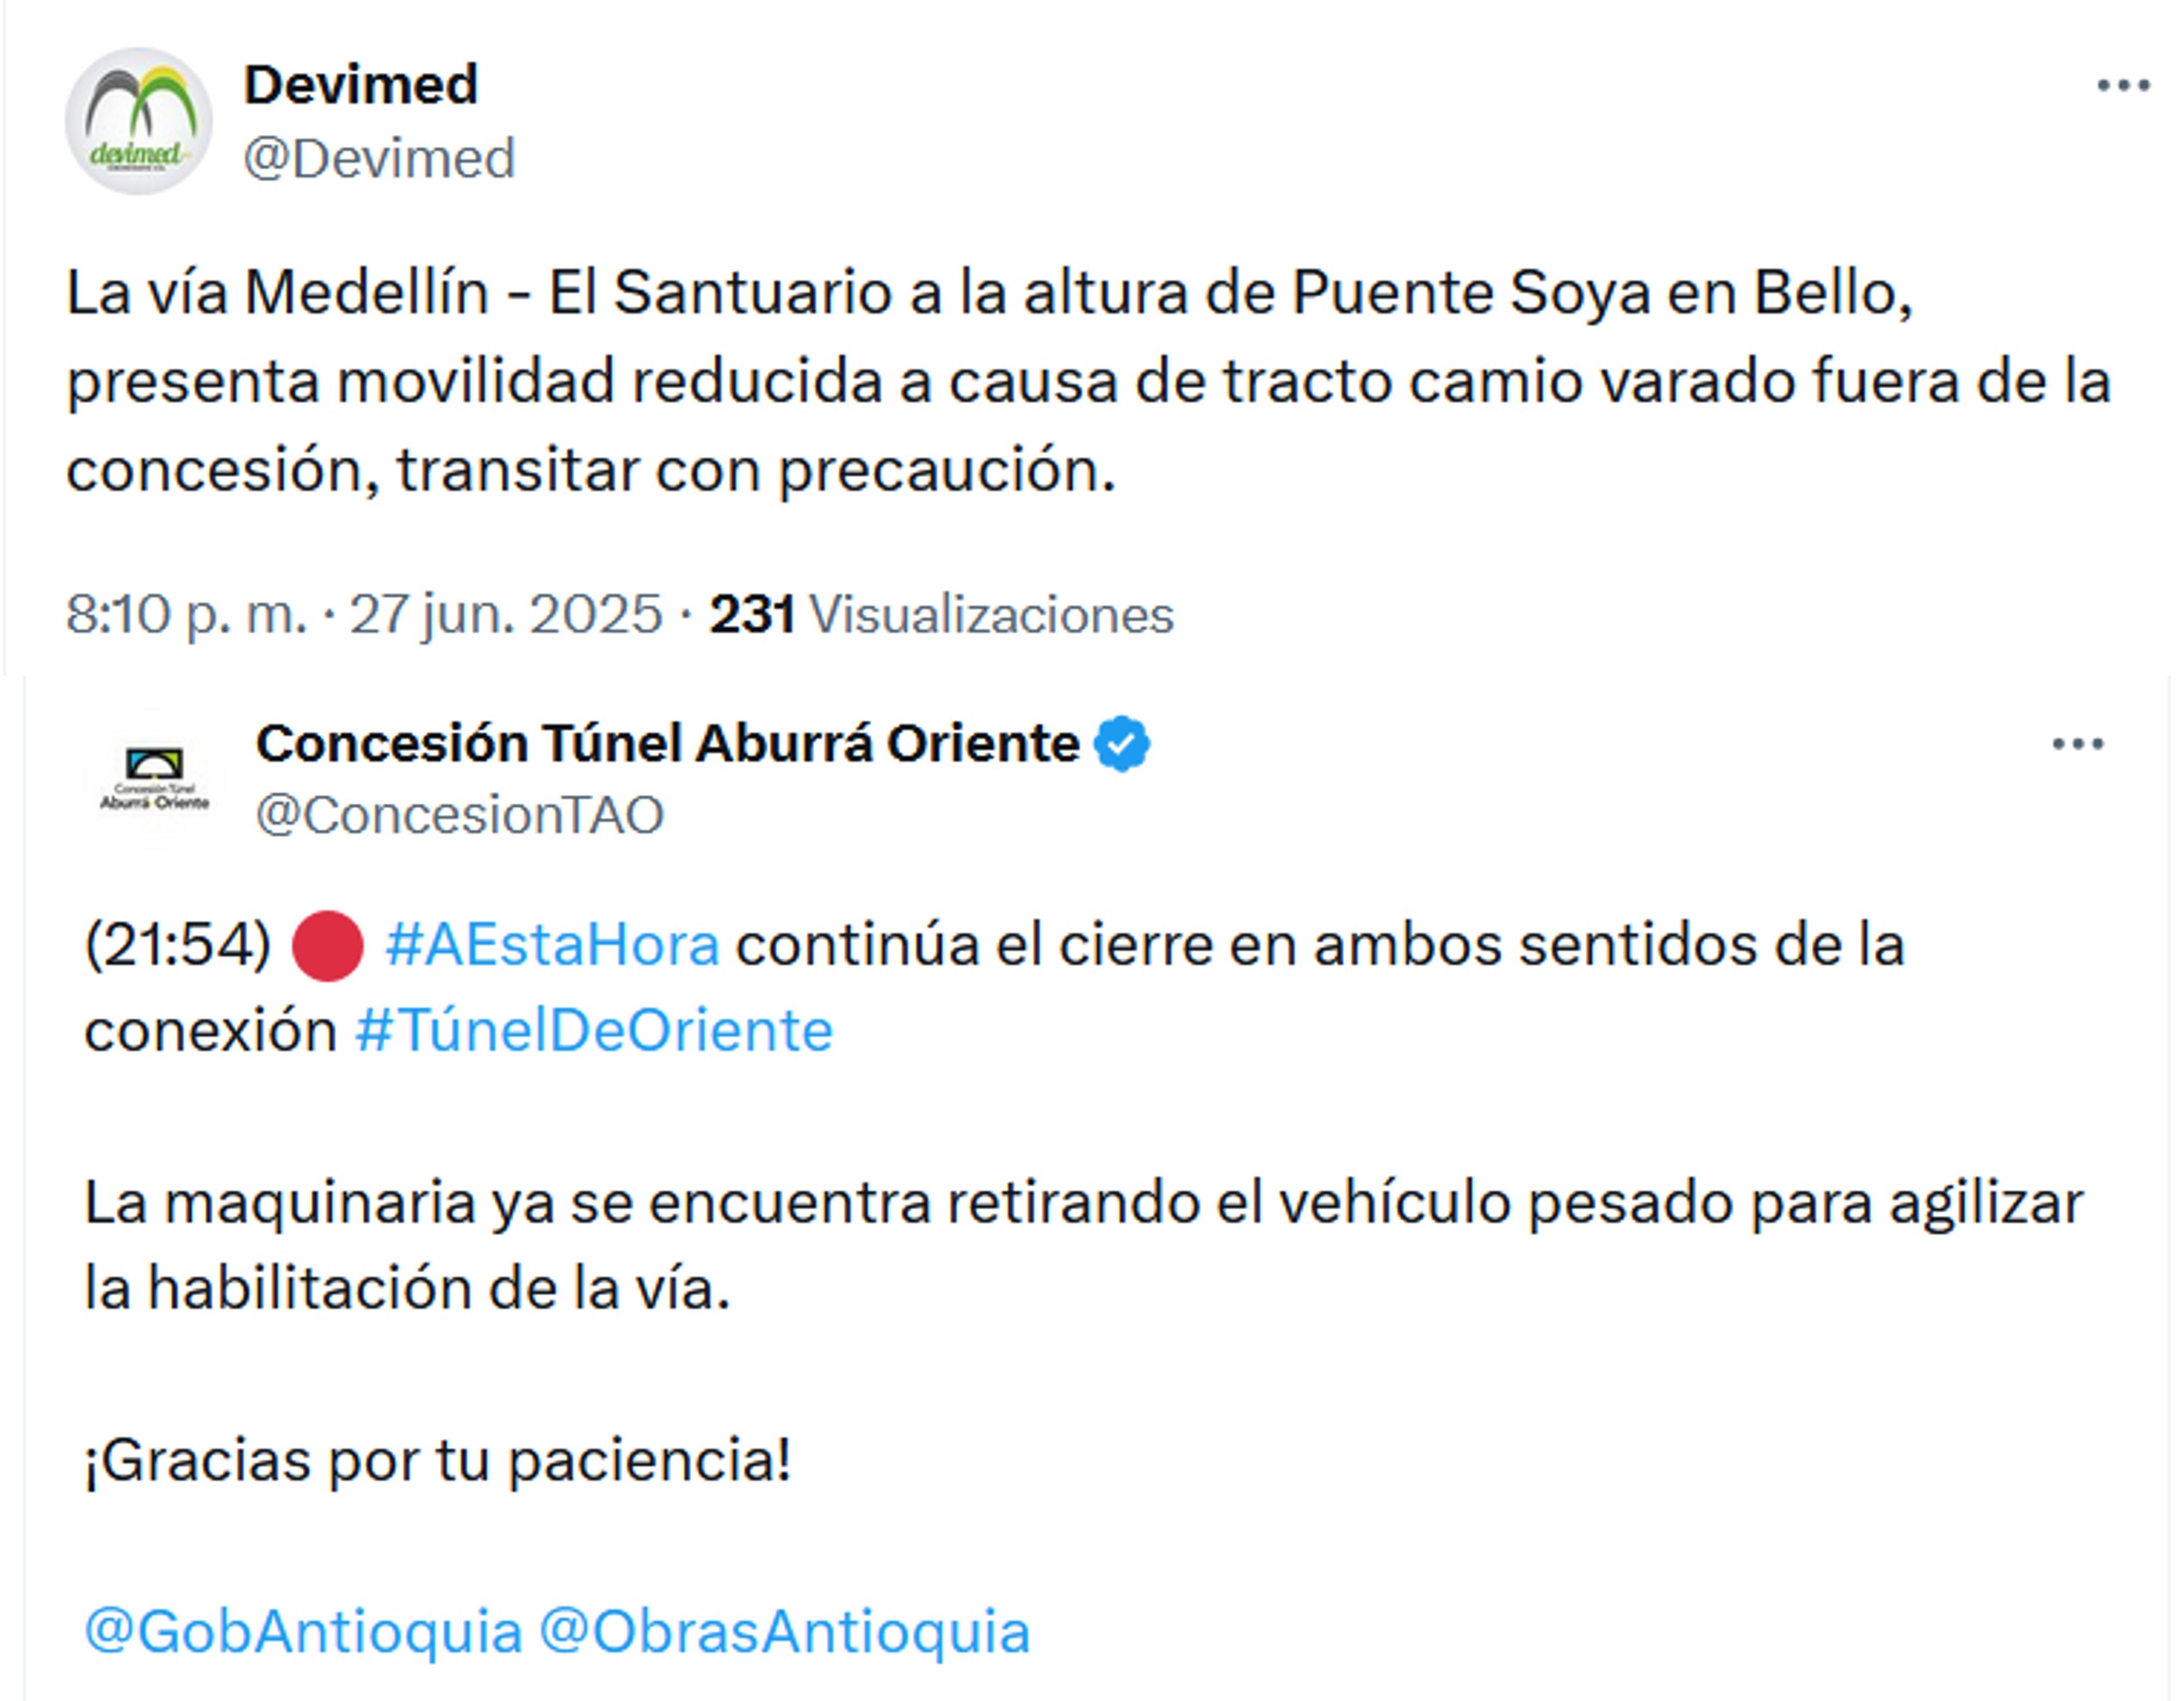Open more options on Devimed's post
Image resolution: width=2184 pixels, height=1701 pixels.
(x=2123, y=86)
